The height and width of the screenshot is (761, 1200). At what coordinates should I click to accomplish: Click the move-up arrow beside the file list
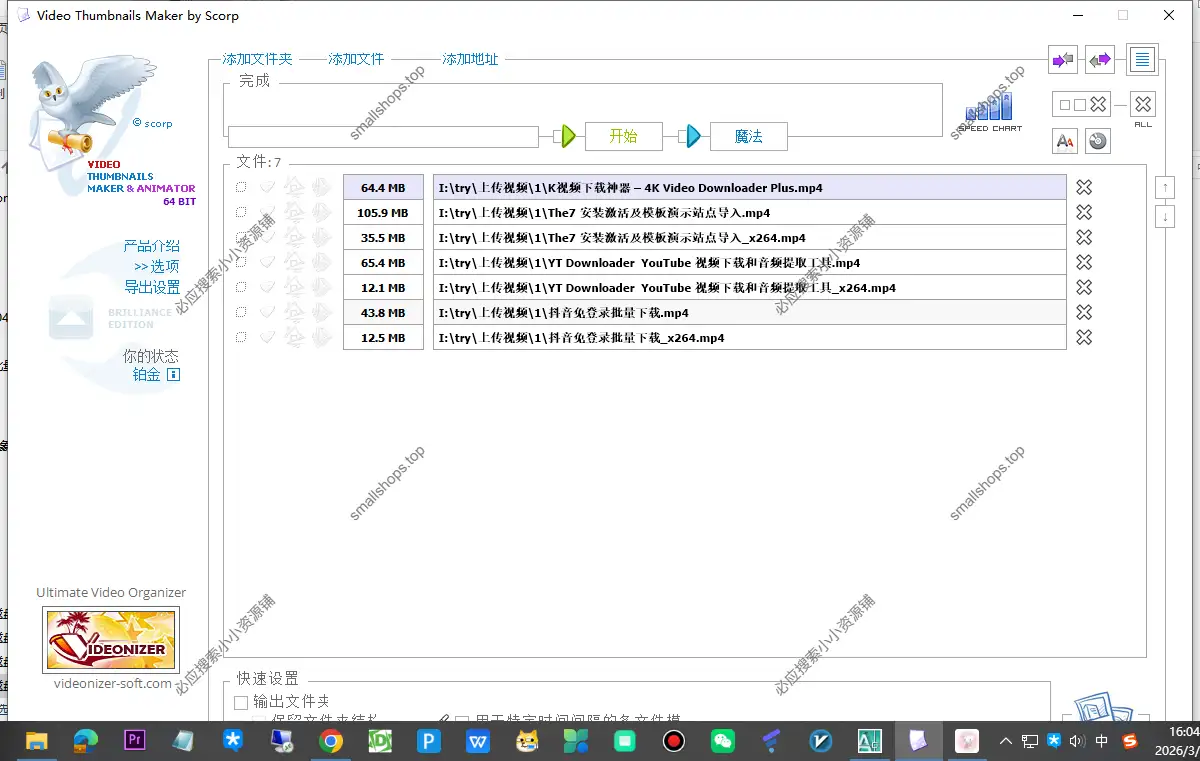[x=1164, y=186]
